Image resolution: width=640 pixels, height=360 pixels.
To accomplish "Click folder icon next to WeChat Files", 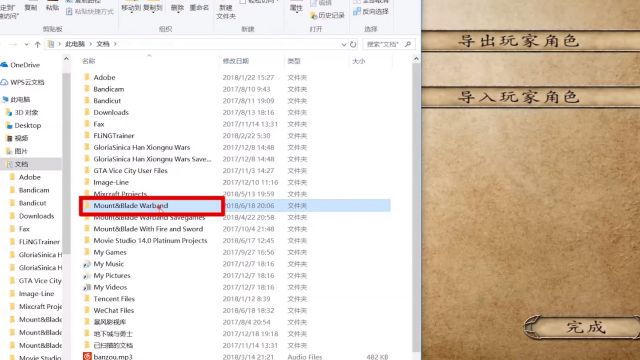I will (x=87, y=311).
